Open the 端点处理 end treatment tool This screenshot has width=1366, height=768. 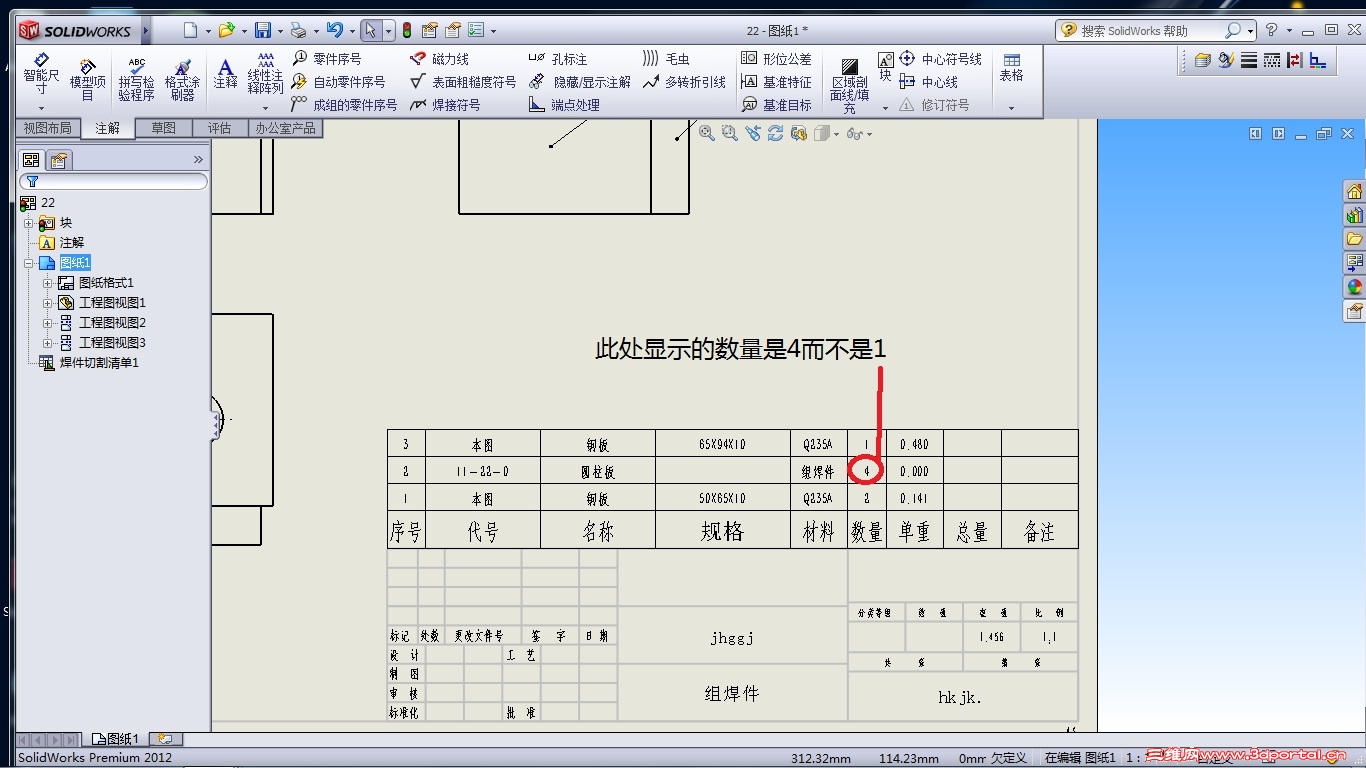coord(564,105)
